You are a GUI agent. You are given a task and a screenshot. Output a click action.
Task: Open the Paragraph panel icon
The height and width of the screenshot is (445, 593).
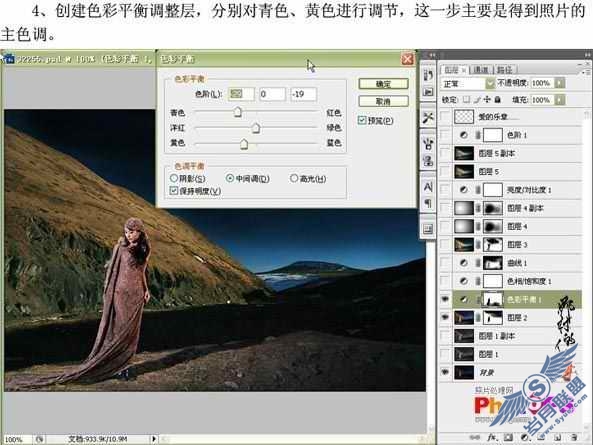(x=428, y=203)
